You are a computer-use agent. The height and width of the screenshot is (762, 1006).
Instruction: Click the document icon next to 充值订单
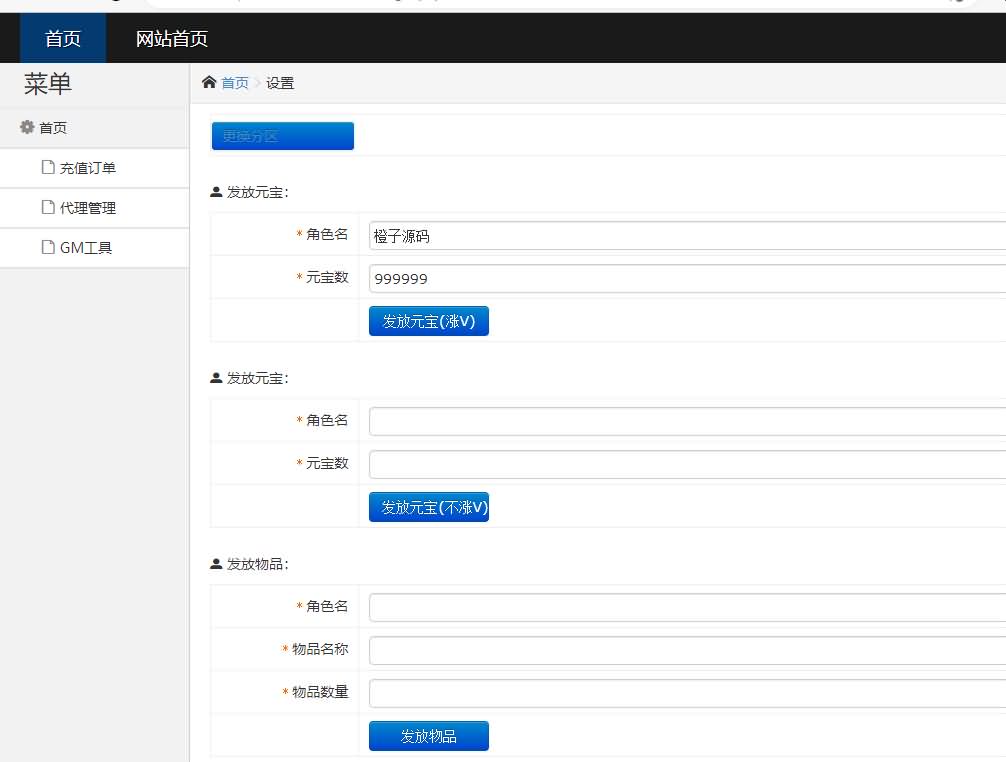coord(47,168)
